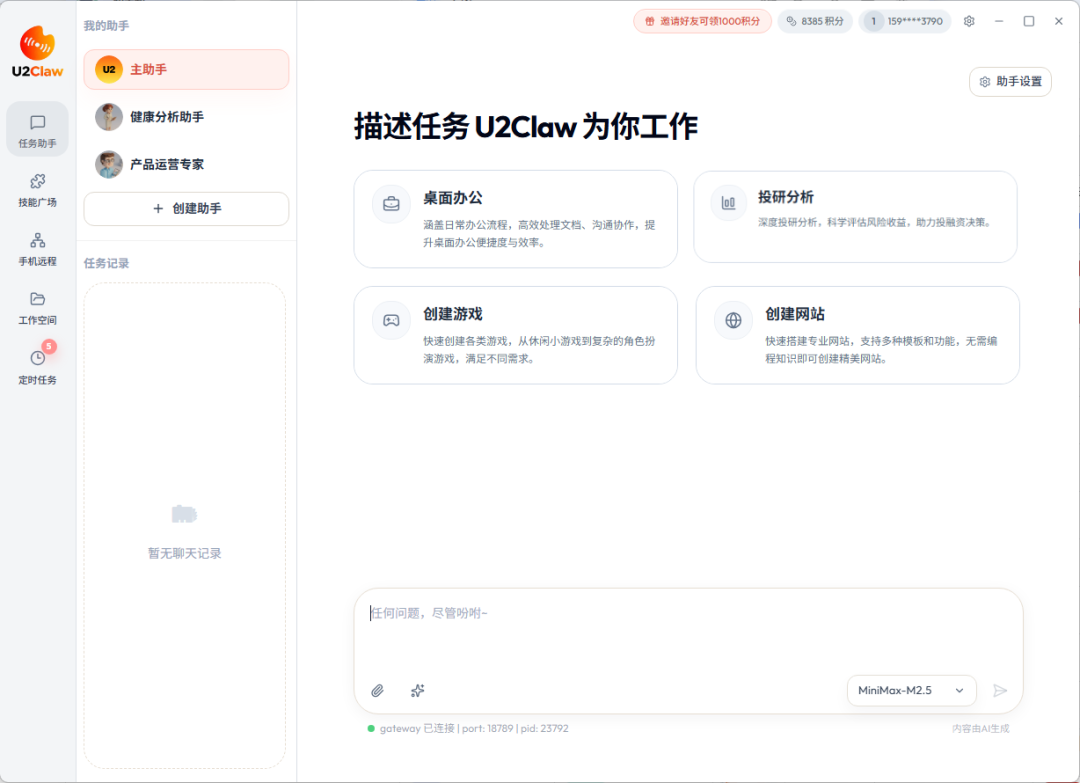
Task: Send the message with the arrow icon
Action: click(1000, 690)
